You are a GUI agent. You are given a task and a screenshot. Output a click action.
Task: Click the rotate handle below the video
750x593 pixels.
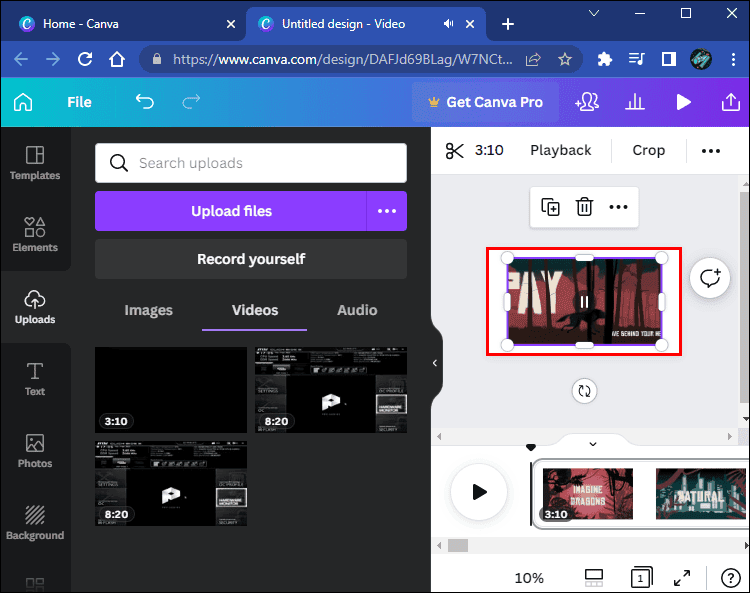pyautogui.click(x=584, y=391)
